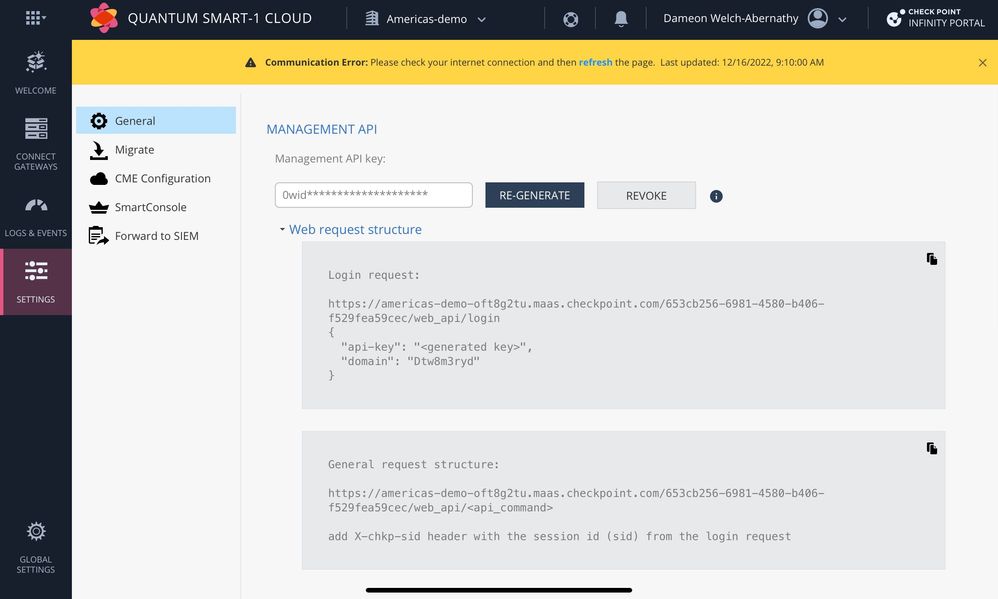Copy the Login request code block
Image resolution: width=998 pixels, height=599 pixels.
[932, 259]
